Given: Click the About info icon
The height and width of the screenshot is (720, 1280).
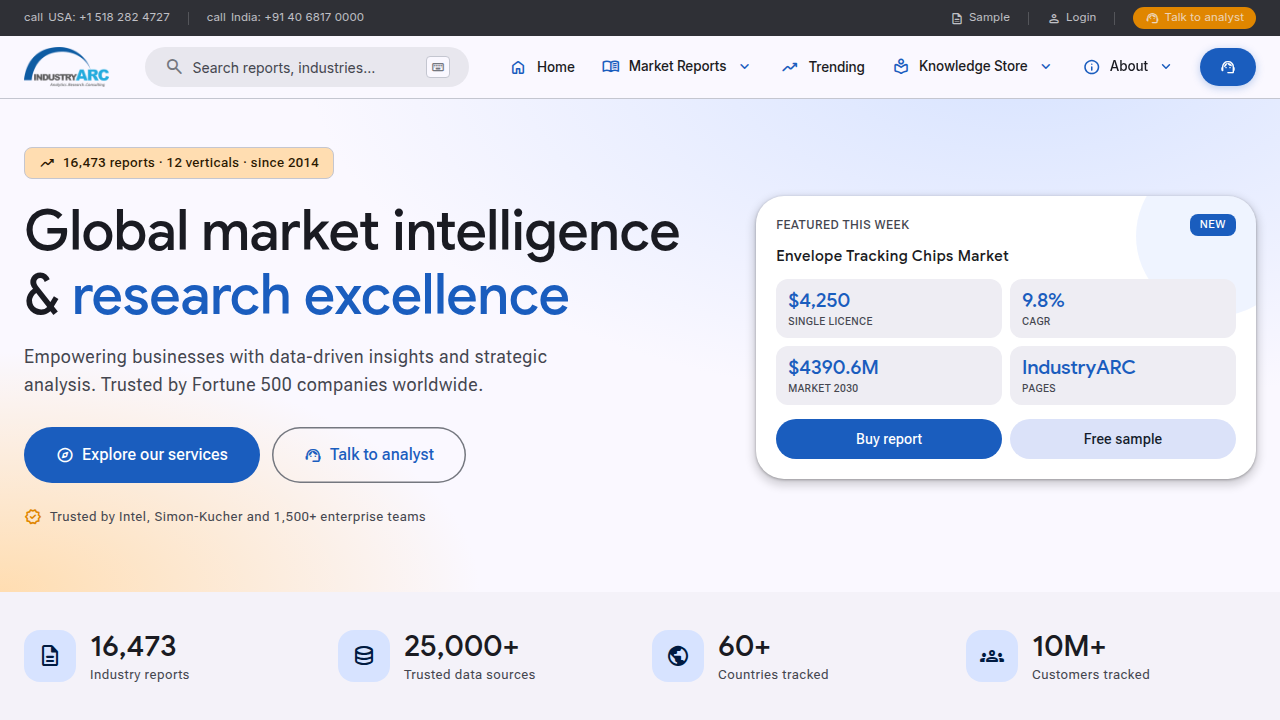Looking at the screenshot, I should coord(1092,67).
